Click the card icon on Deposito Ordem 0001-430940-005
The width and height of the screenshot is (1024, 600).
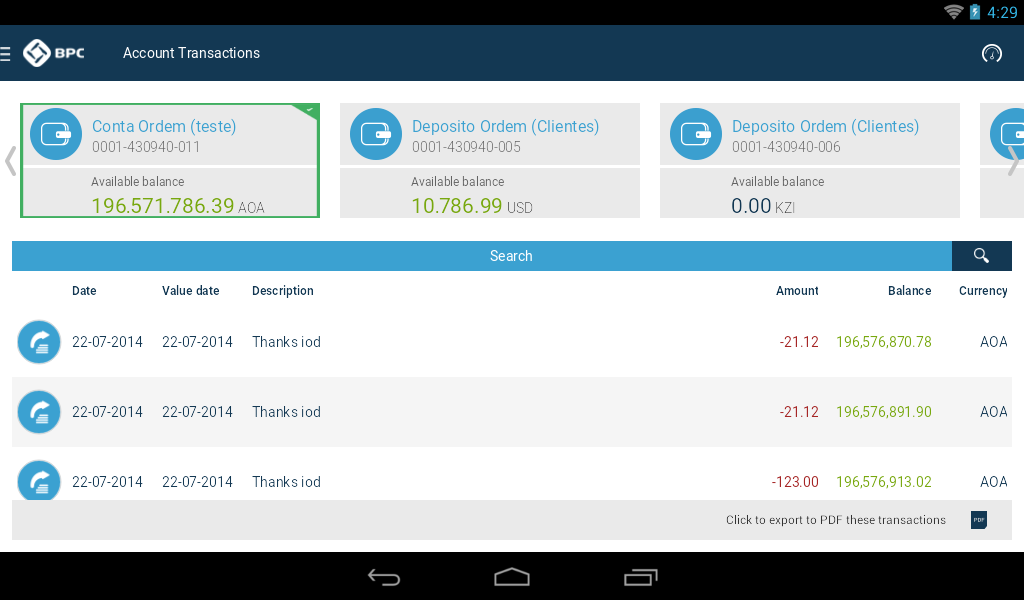coord(375,133)
